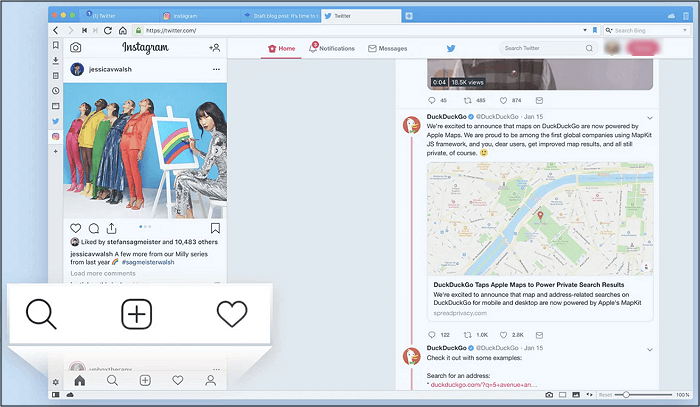
Task: Share jessicavwalsh's Instagram post
Action: point(112,228)
